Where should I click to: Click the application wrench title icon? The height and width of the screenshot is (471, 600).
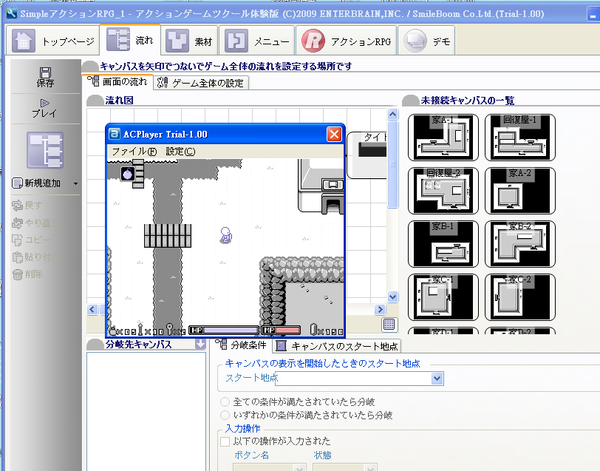pyautogui.click(x=11, y=13)
